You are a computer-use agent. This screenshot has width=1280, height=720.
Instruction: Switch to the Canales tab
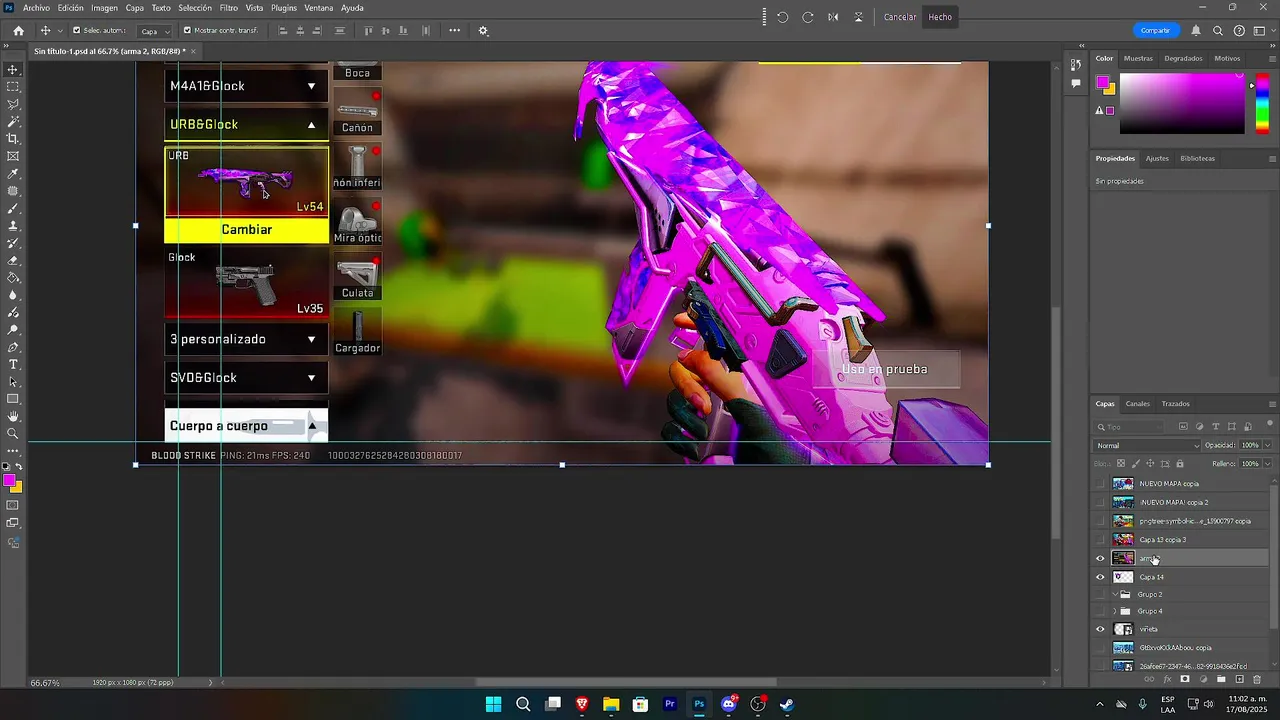click(x=1138, y=404)
